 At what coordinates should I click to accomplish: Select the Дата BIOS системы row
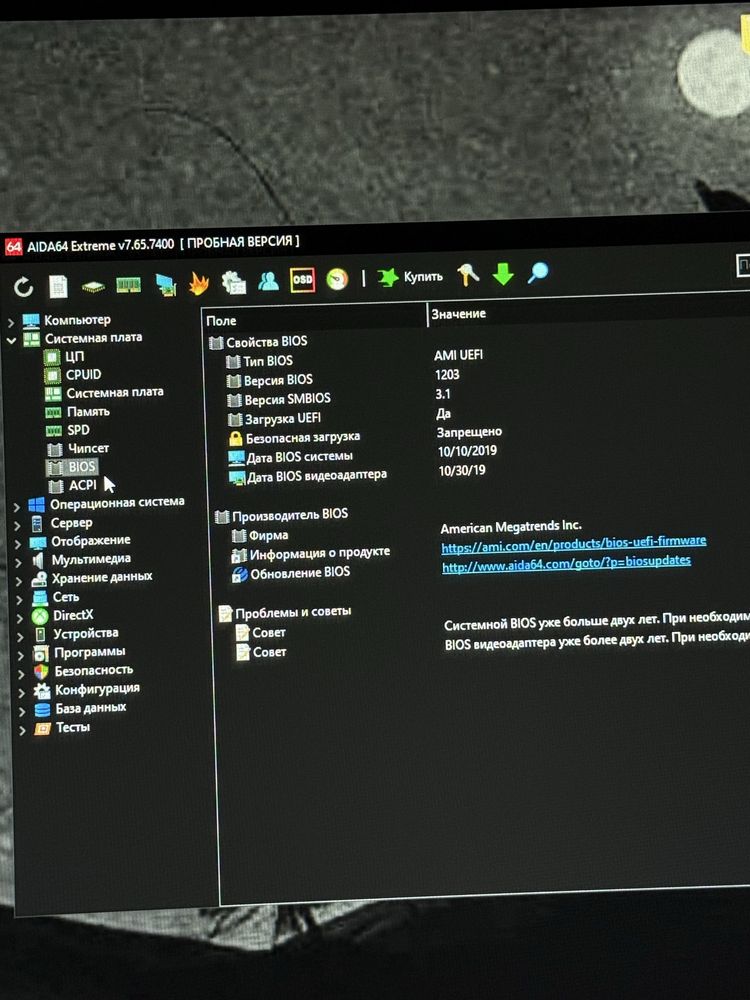click(x=291, y=457)
